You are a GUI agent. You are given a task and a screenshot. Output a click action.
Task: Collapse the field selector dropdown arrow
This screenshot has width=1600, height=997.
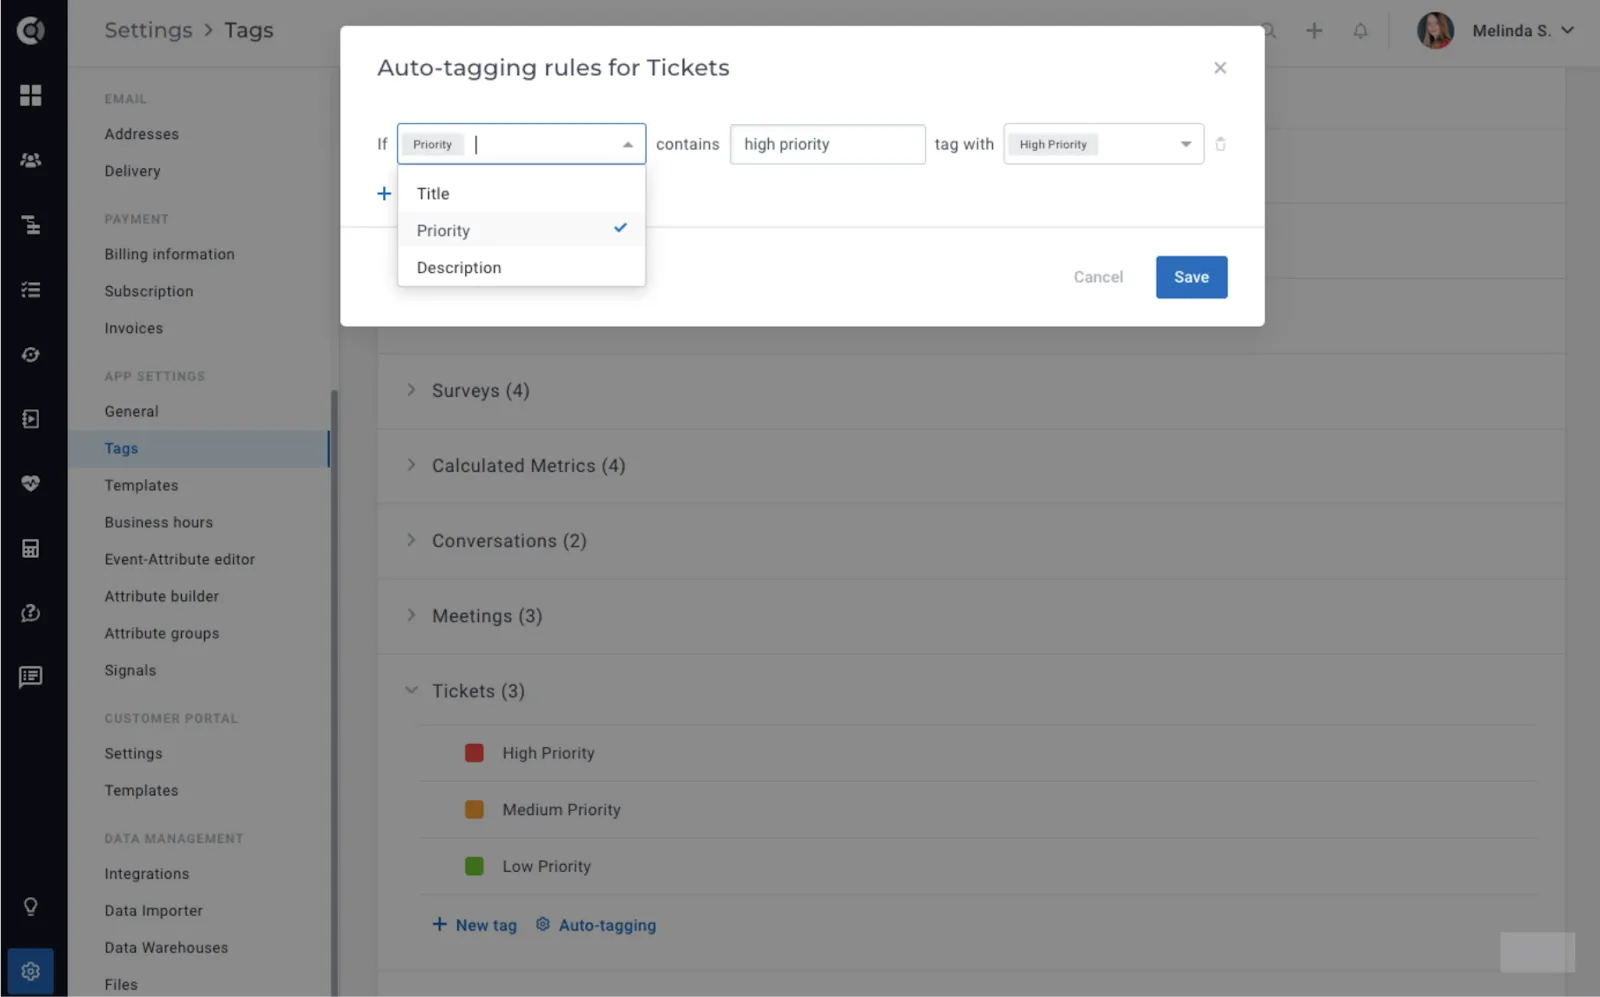coord(628,145)
